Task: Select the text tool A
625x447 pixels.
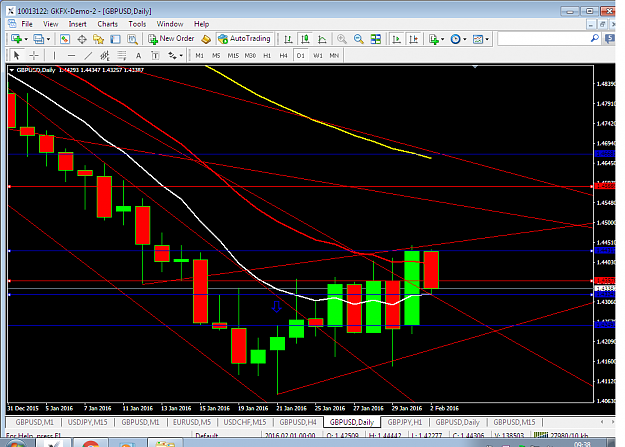Action: [x=138, y=55]
